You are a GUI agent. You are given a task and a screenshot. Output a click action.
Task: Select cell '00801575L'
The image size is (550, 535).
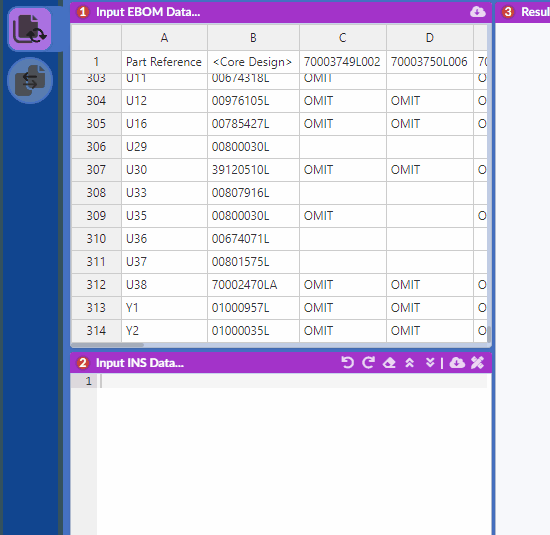coord(253,262)
